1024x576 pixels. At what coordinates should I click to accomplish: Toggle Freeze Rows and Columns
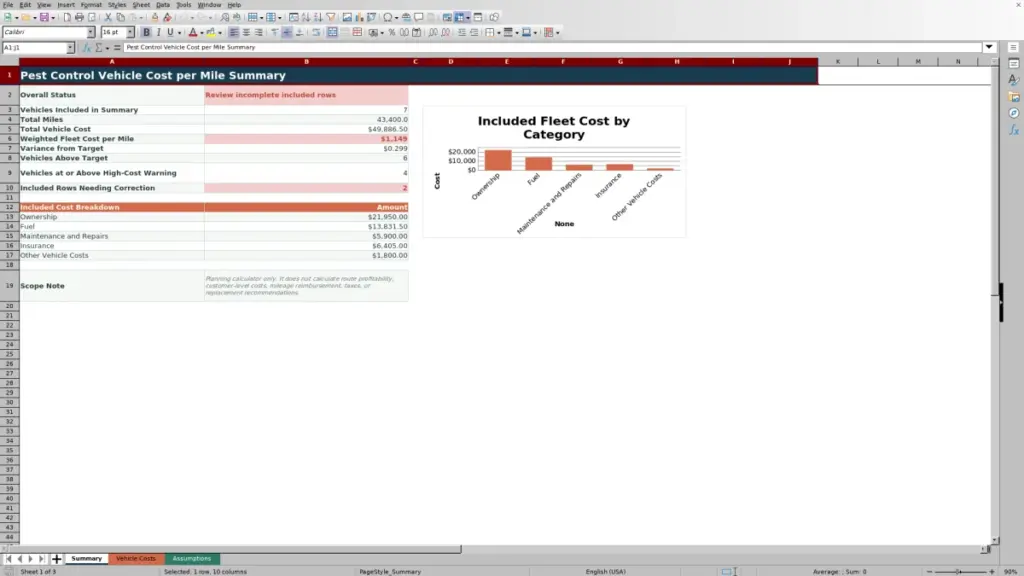pyautogui.click(x=460, y=18)
